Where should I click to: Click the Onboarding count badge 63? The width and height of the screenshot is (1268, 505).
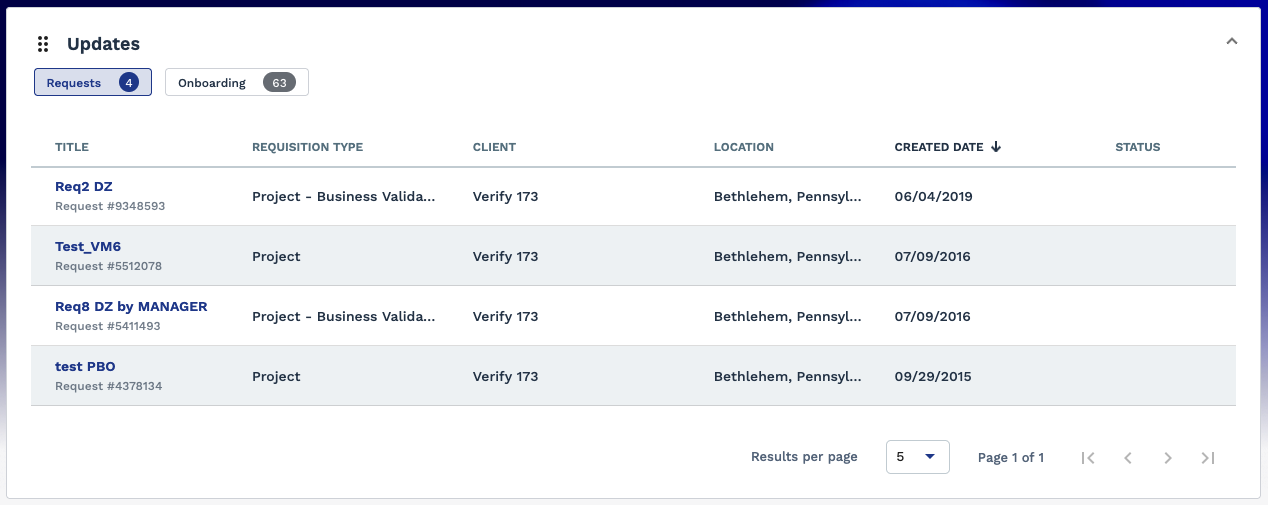click(x=279, y=83)
